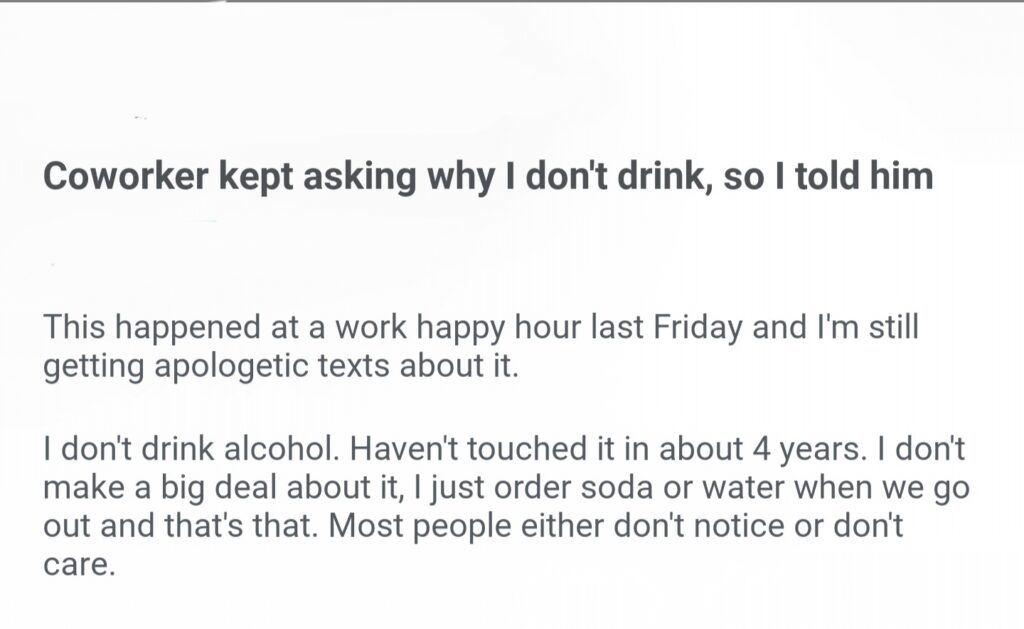1024x629 pixels.
Task: Open the post title about coworker asking
Action: pyautogui.click(x=487, y=177)
